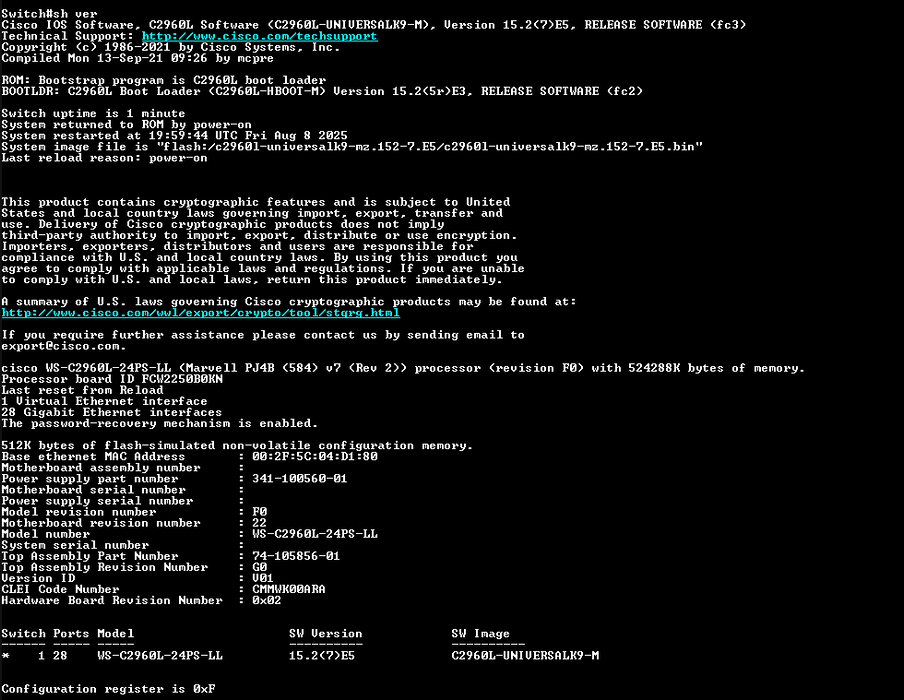Select WS-C2960L-24PS-LL beside 'Model number' label

(x=315, y=534)
